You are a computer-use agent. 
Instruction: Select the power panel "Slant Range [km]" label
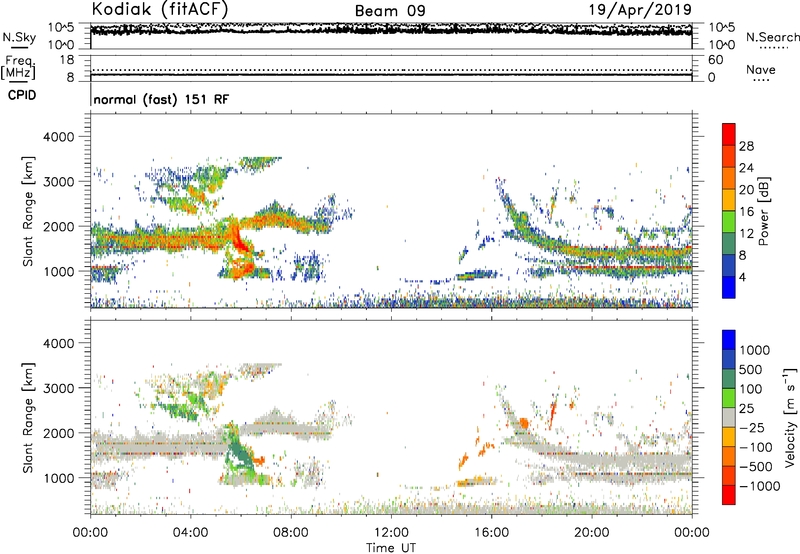[28, 211]
